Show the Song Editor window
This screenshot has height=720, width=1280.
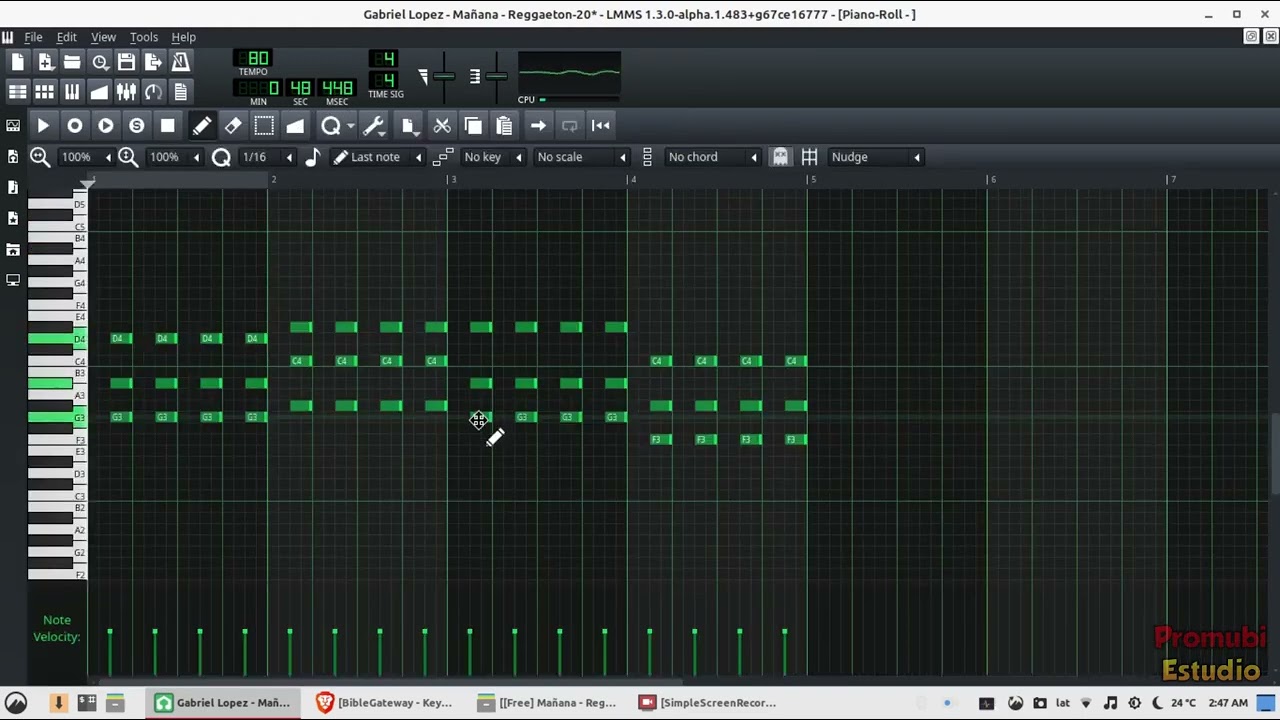coord(18,92)
